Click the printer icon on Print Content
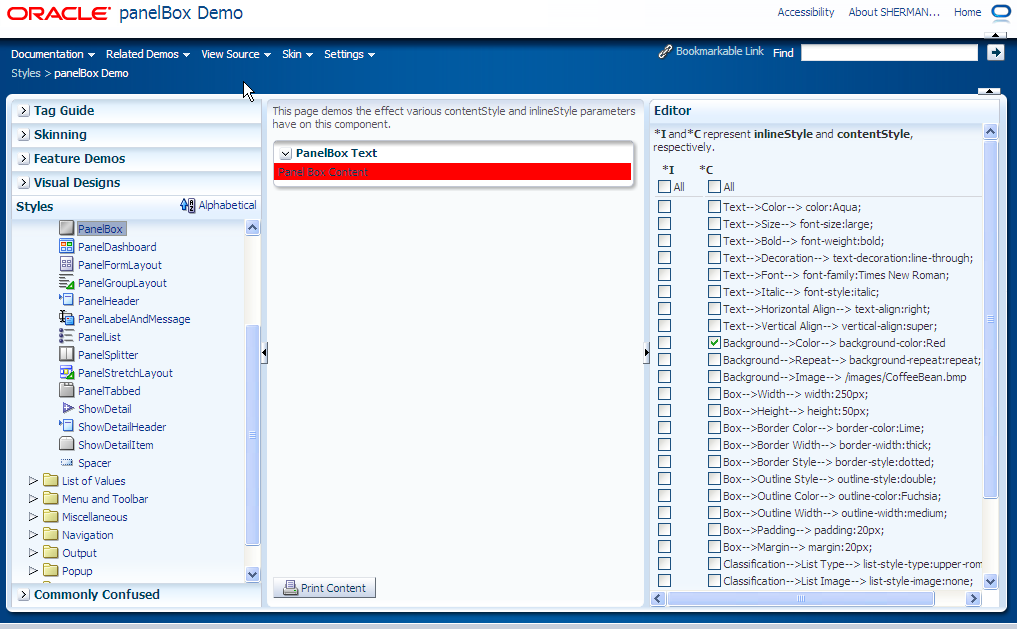 click(291, 587)
